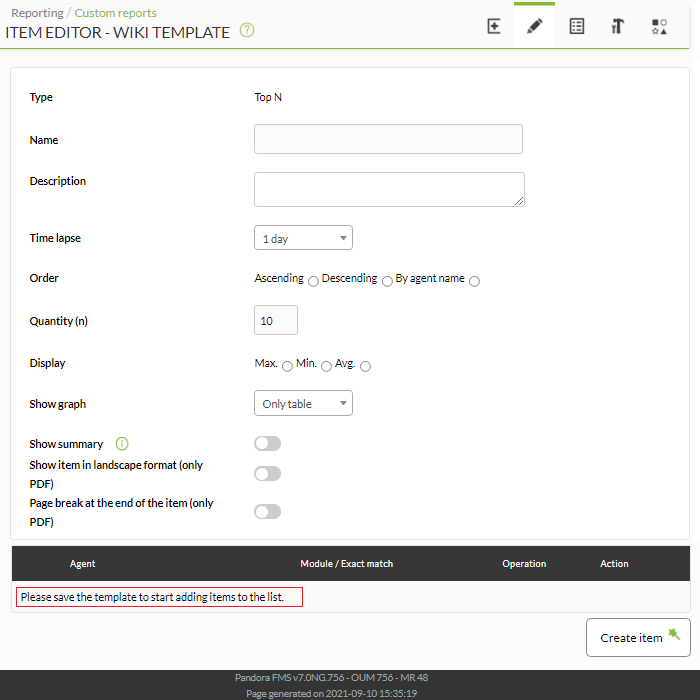Select Avg. display radio button
Image resolution: width=700 pixels, height=700 pixels.
coord(365,367)
